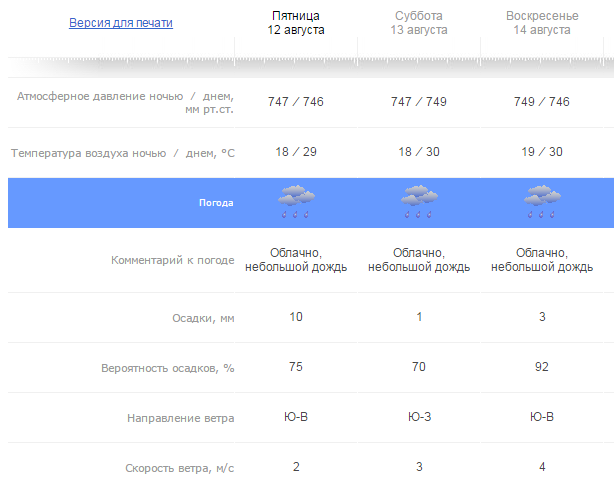Viewport: 614px width, 490px height.
Task: Click Sunday's weather comment text
Action: [x=542, y=260]
